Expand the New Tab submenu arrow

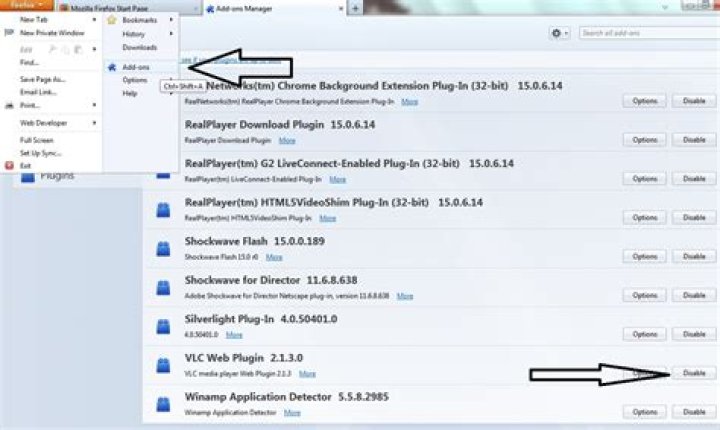tap(94, 19)
